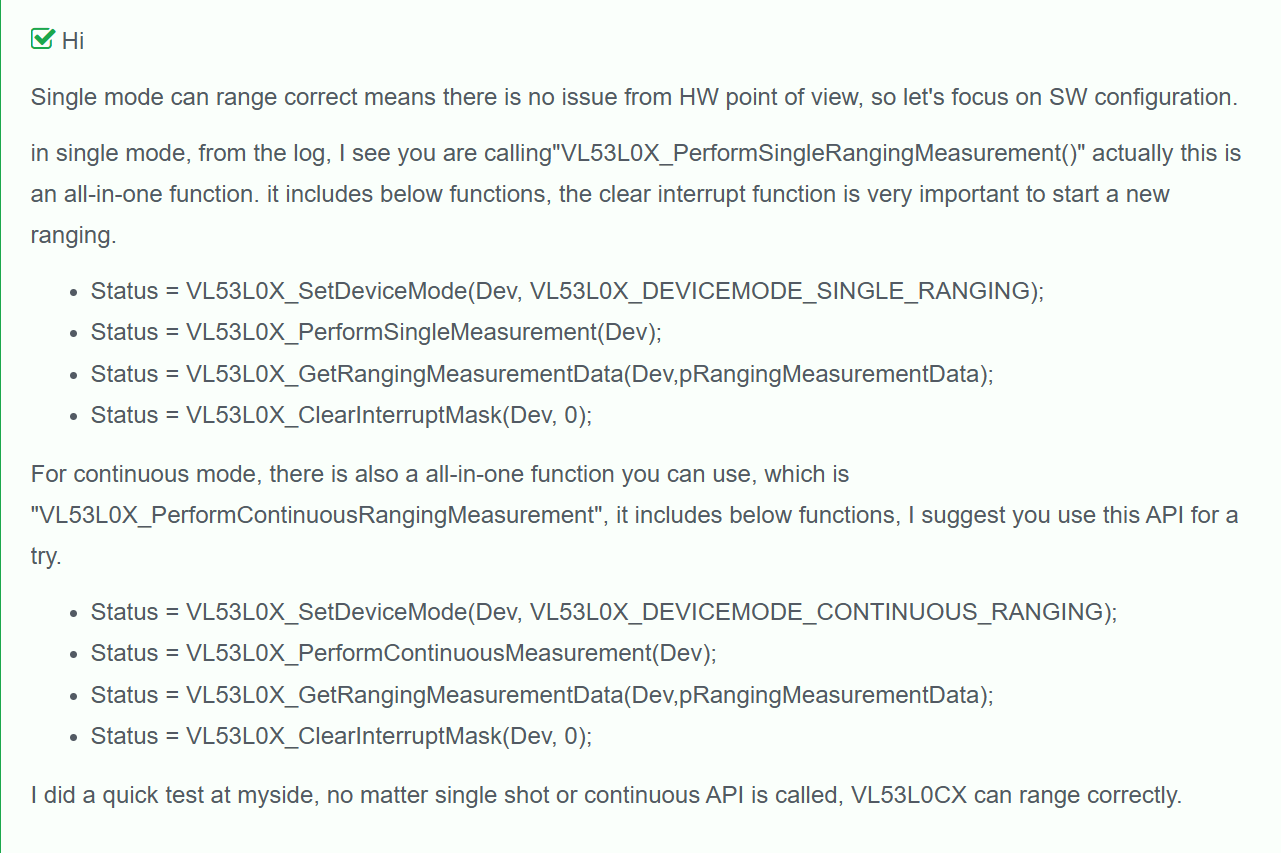Click the first ClearInterruptMask(Dev, 0) line
The width and height of the screenshot is (1281, 853).
tap(341, 415)
